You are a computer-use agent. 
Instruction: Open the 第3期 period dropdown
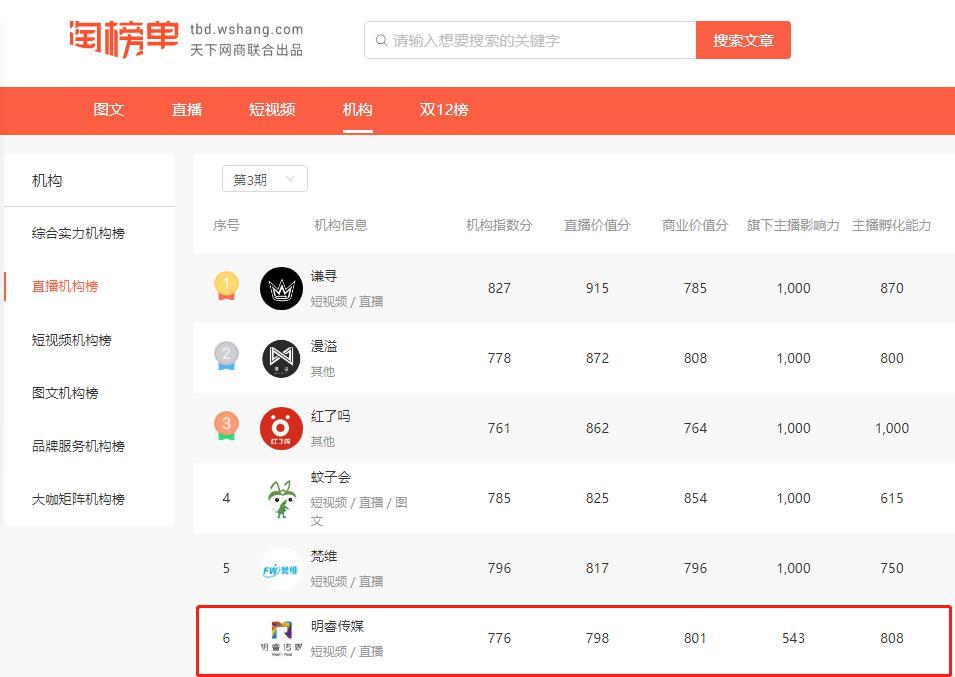click(x=265, y=179)
